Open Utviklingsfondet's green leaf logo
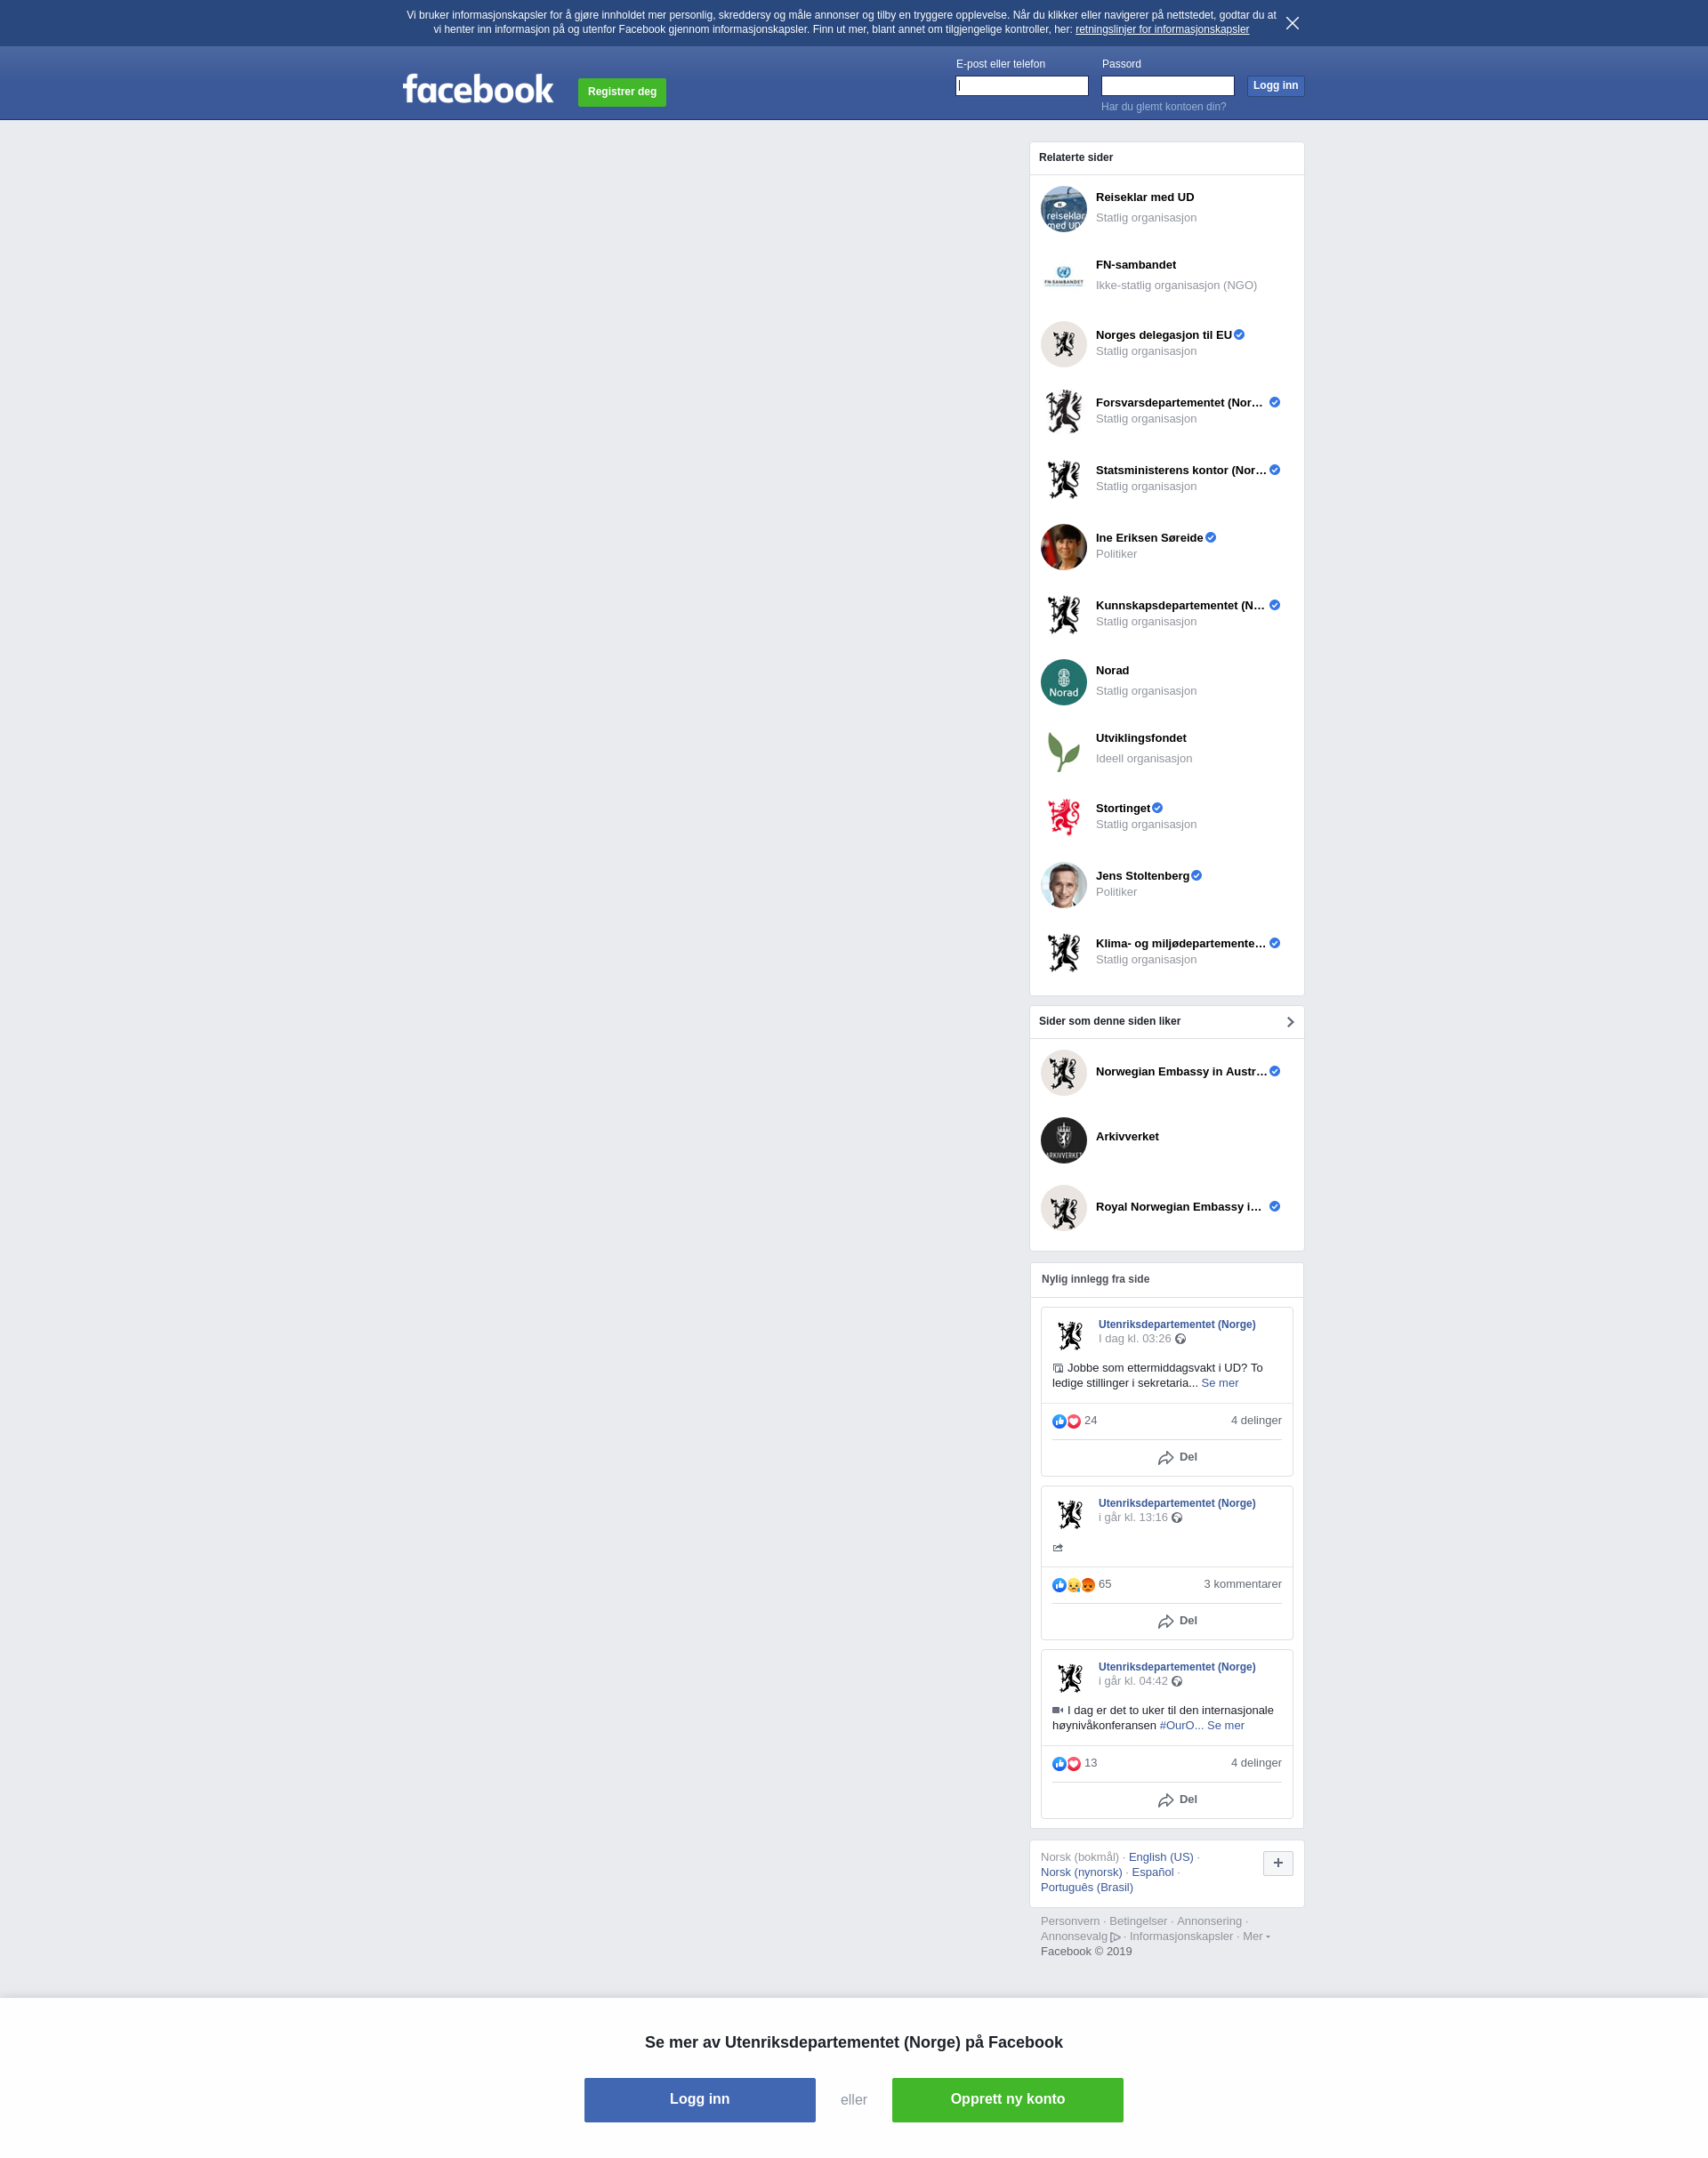 1063,750
